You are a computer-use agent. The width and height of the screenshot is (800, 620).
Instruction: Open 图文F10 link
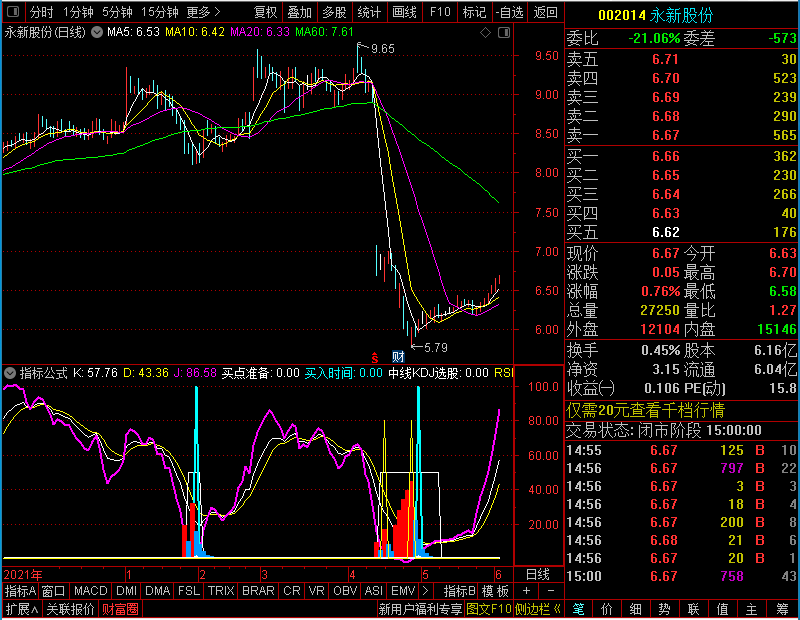pos(489,609)
